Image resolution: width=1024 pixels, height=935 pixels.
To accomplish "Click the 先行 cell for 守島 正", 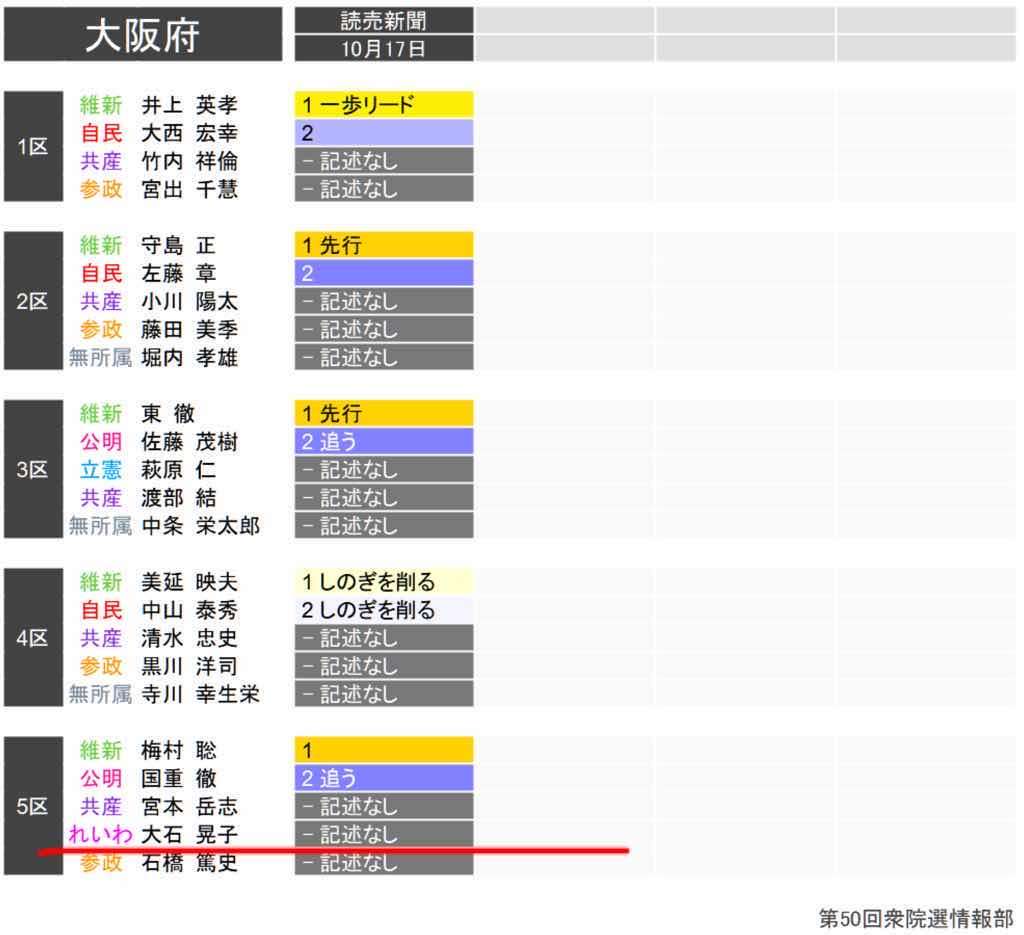I will pyautogui.click(x=383, y=245).
